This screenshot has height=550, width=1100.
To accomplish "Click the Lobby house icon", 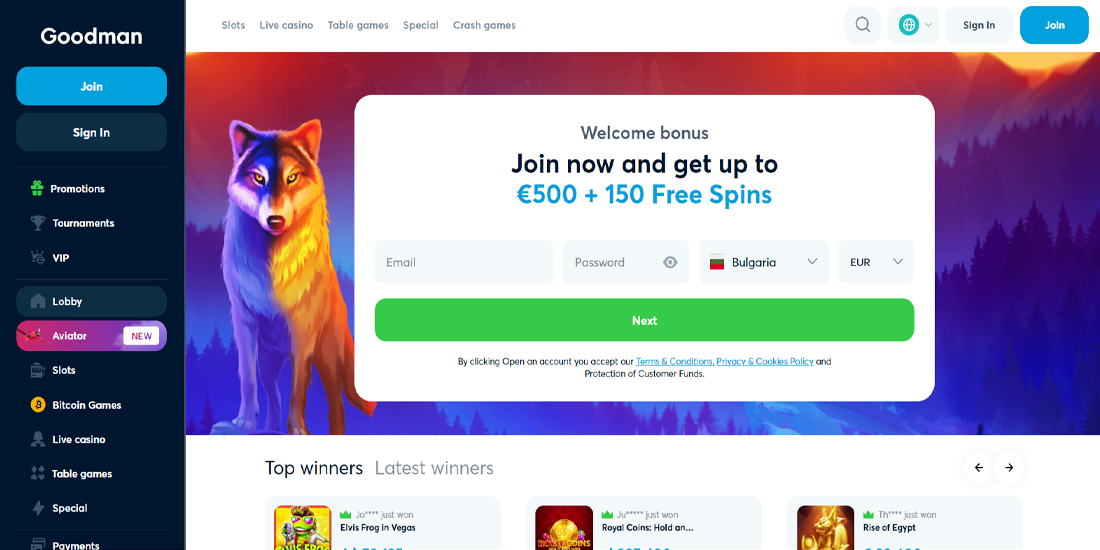I will (x=38, y=302).
